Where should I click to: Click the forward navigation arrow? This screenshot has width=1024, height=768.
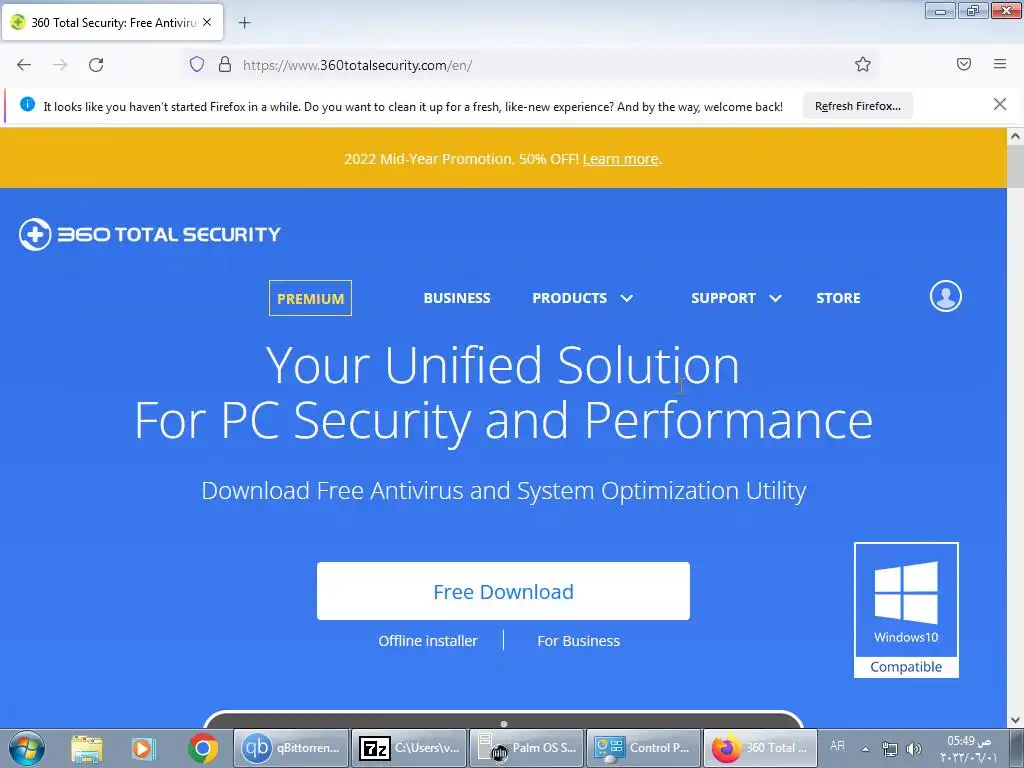[x=60, y=65]
